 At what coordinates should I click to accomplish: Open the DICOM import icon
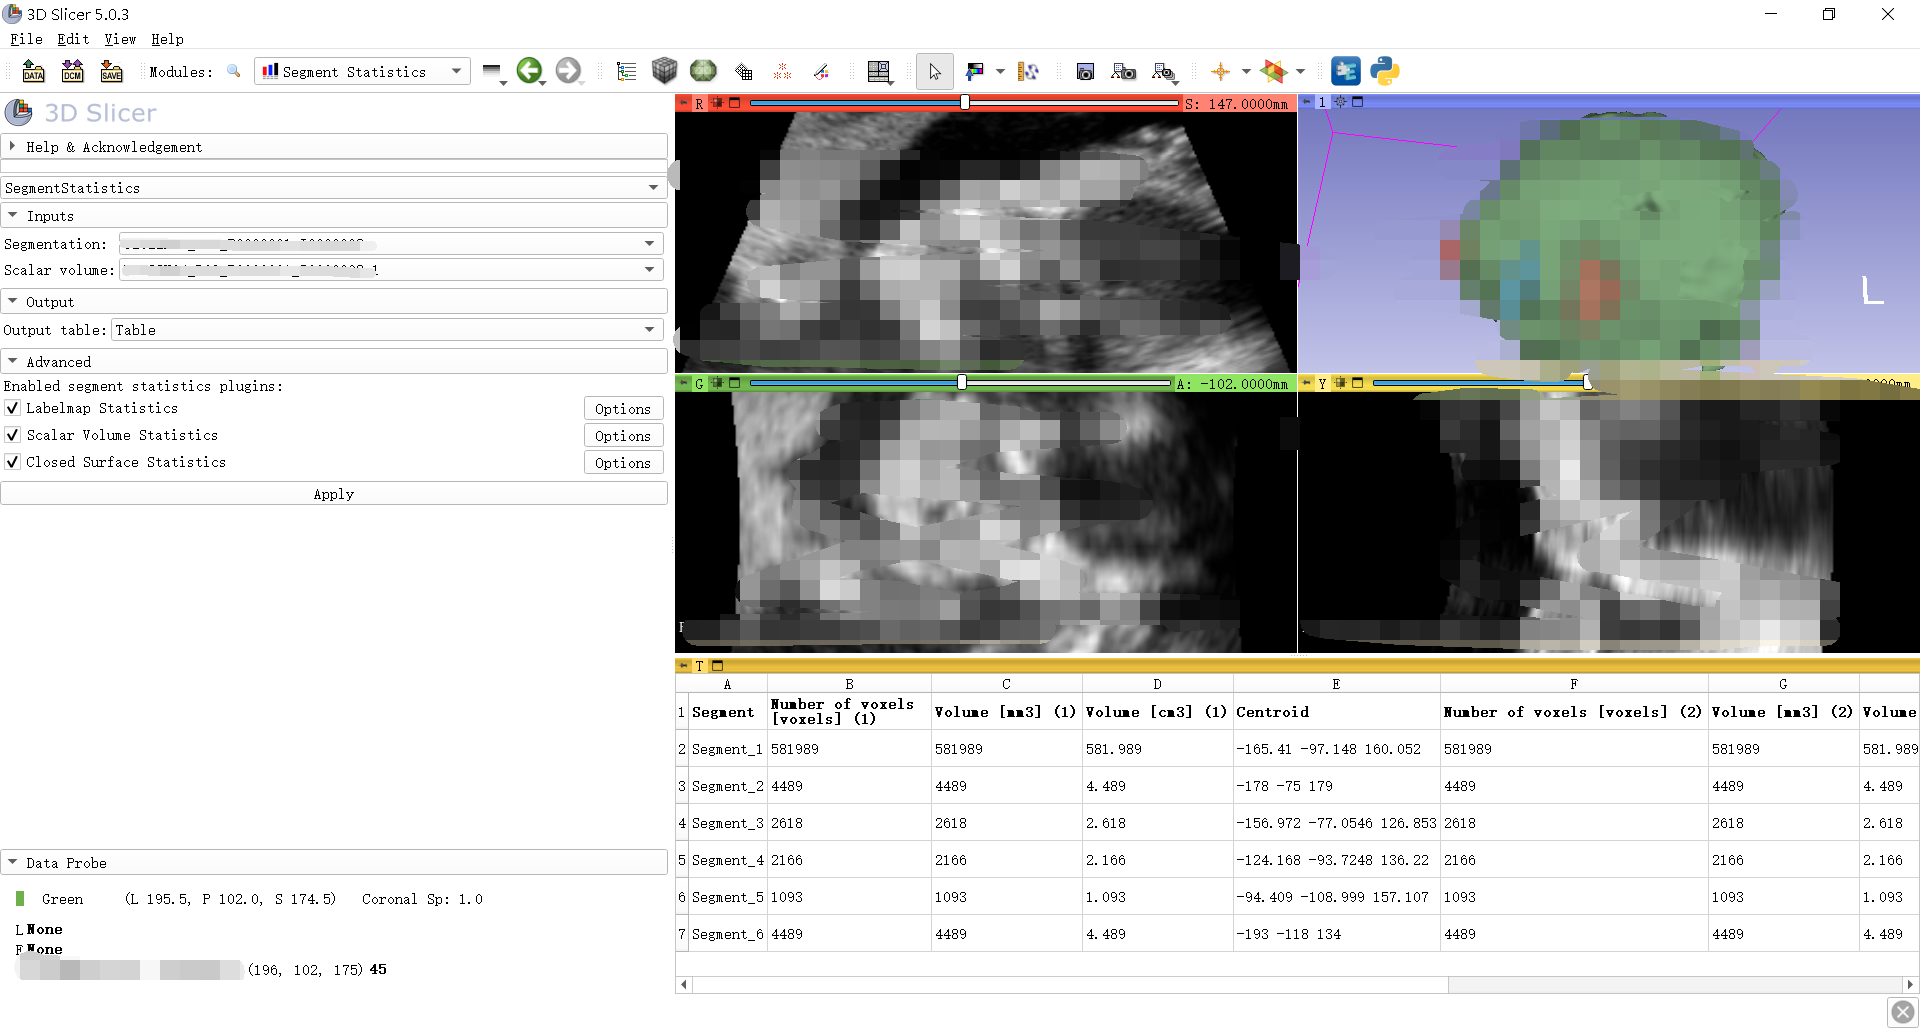point(73,71)
